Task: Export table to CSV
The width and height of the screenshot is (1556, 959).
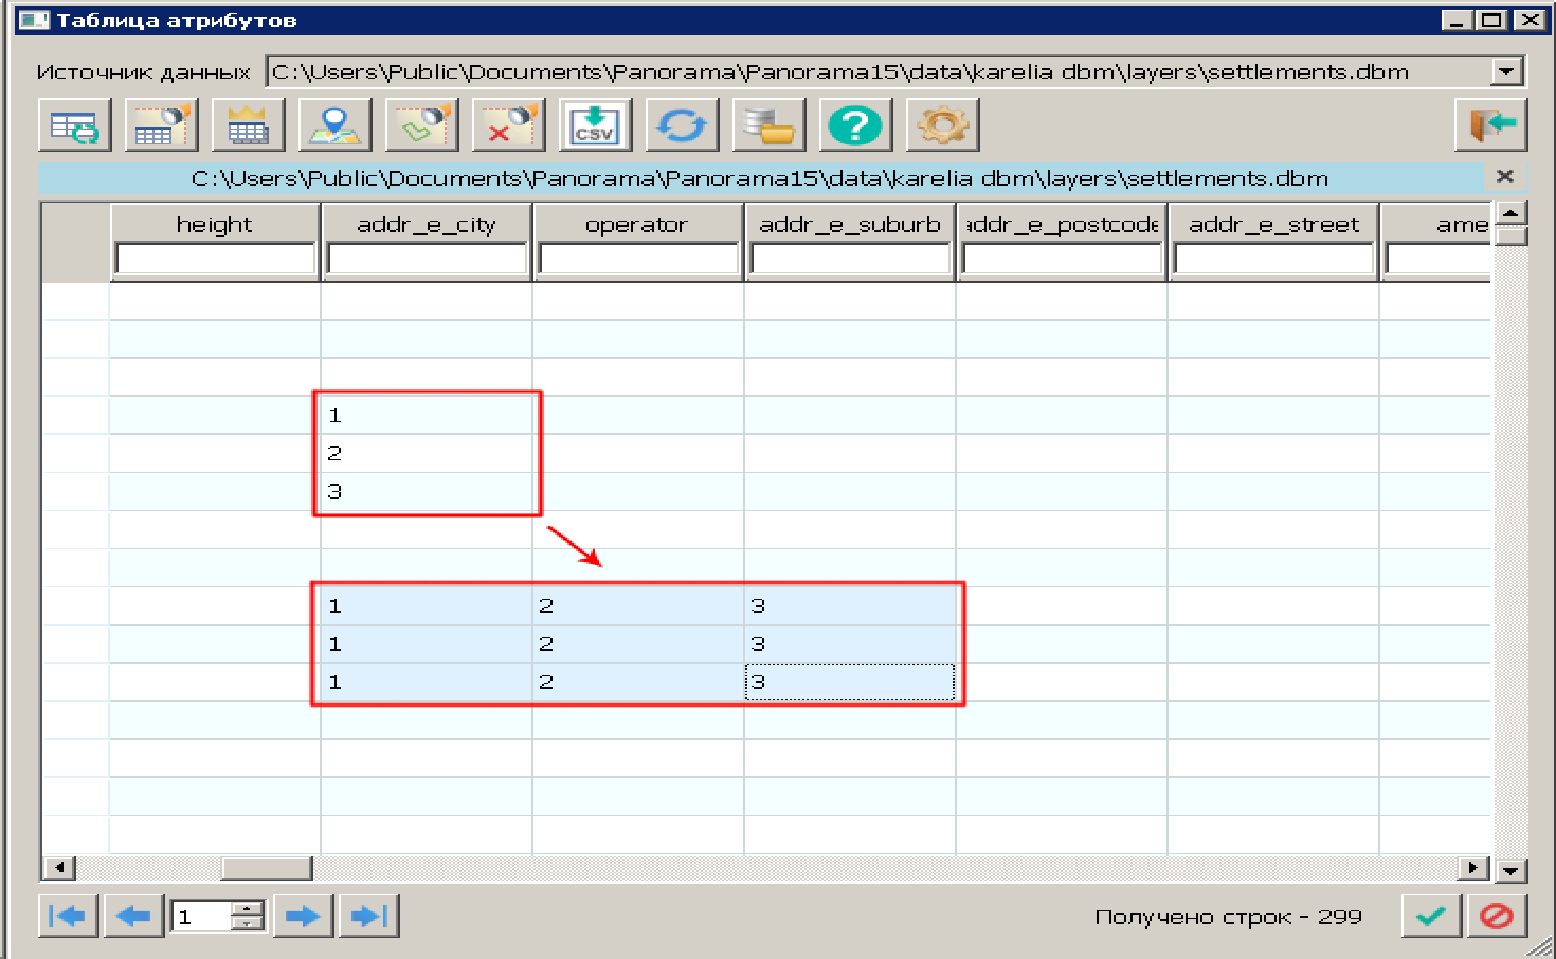Action: pos(595,126)
